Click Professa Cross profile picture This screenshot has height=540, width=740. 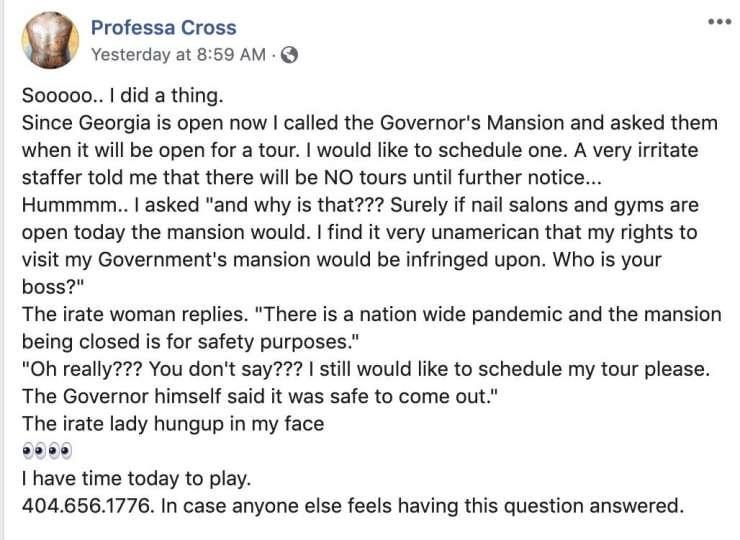point(48,40)
